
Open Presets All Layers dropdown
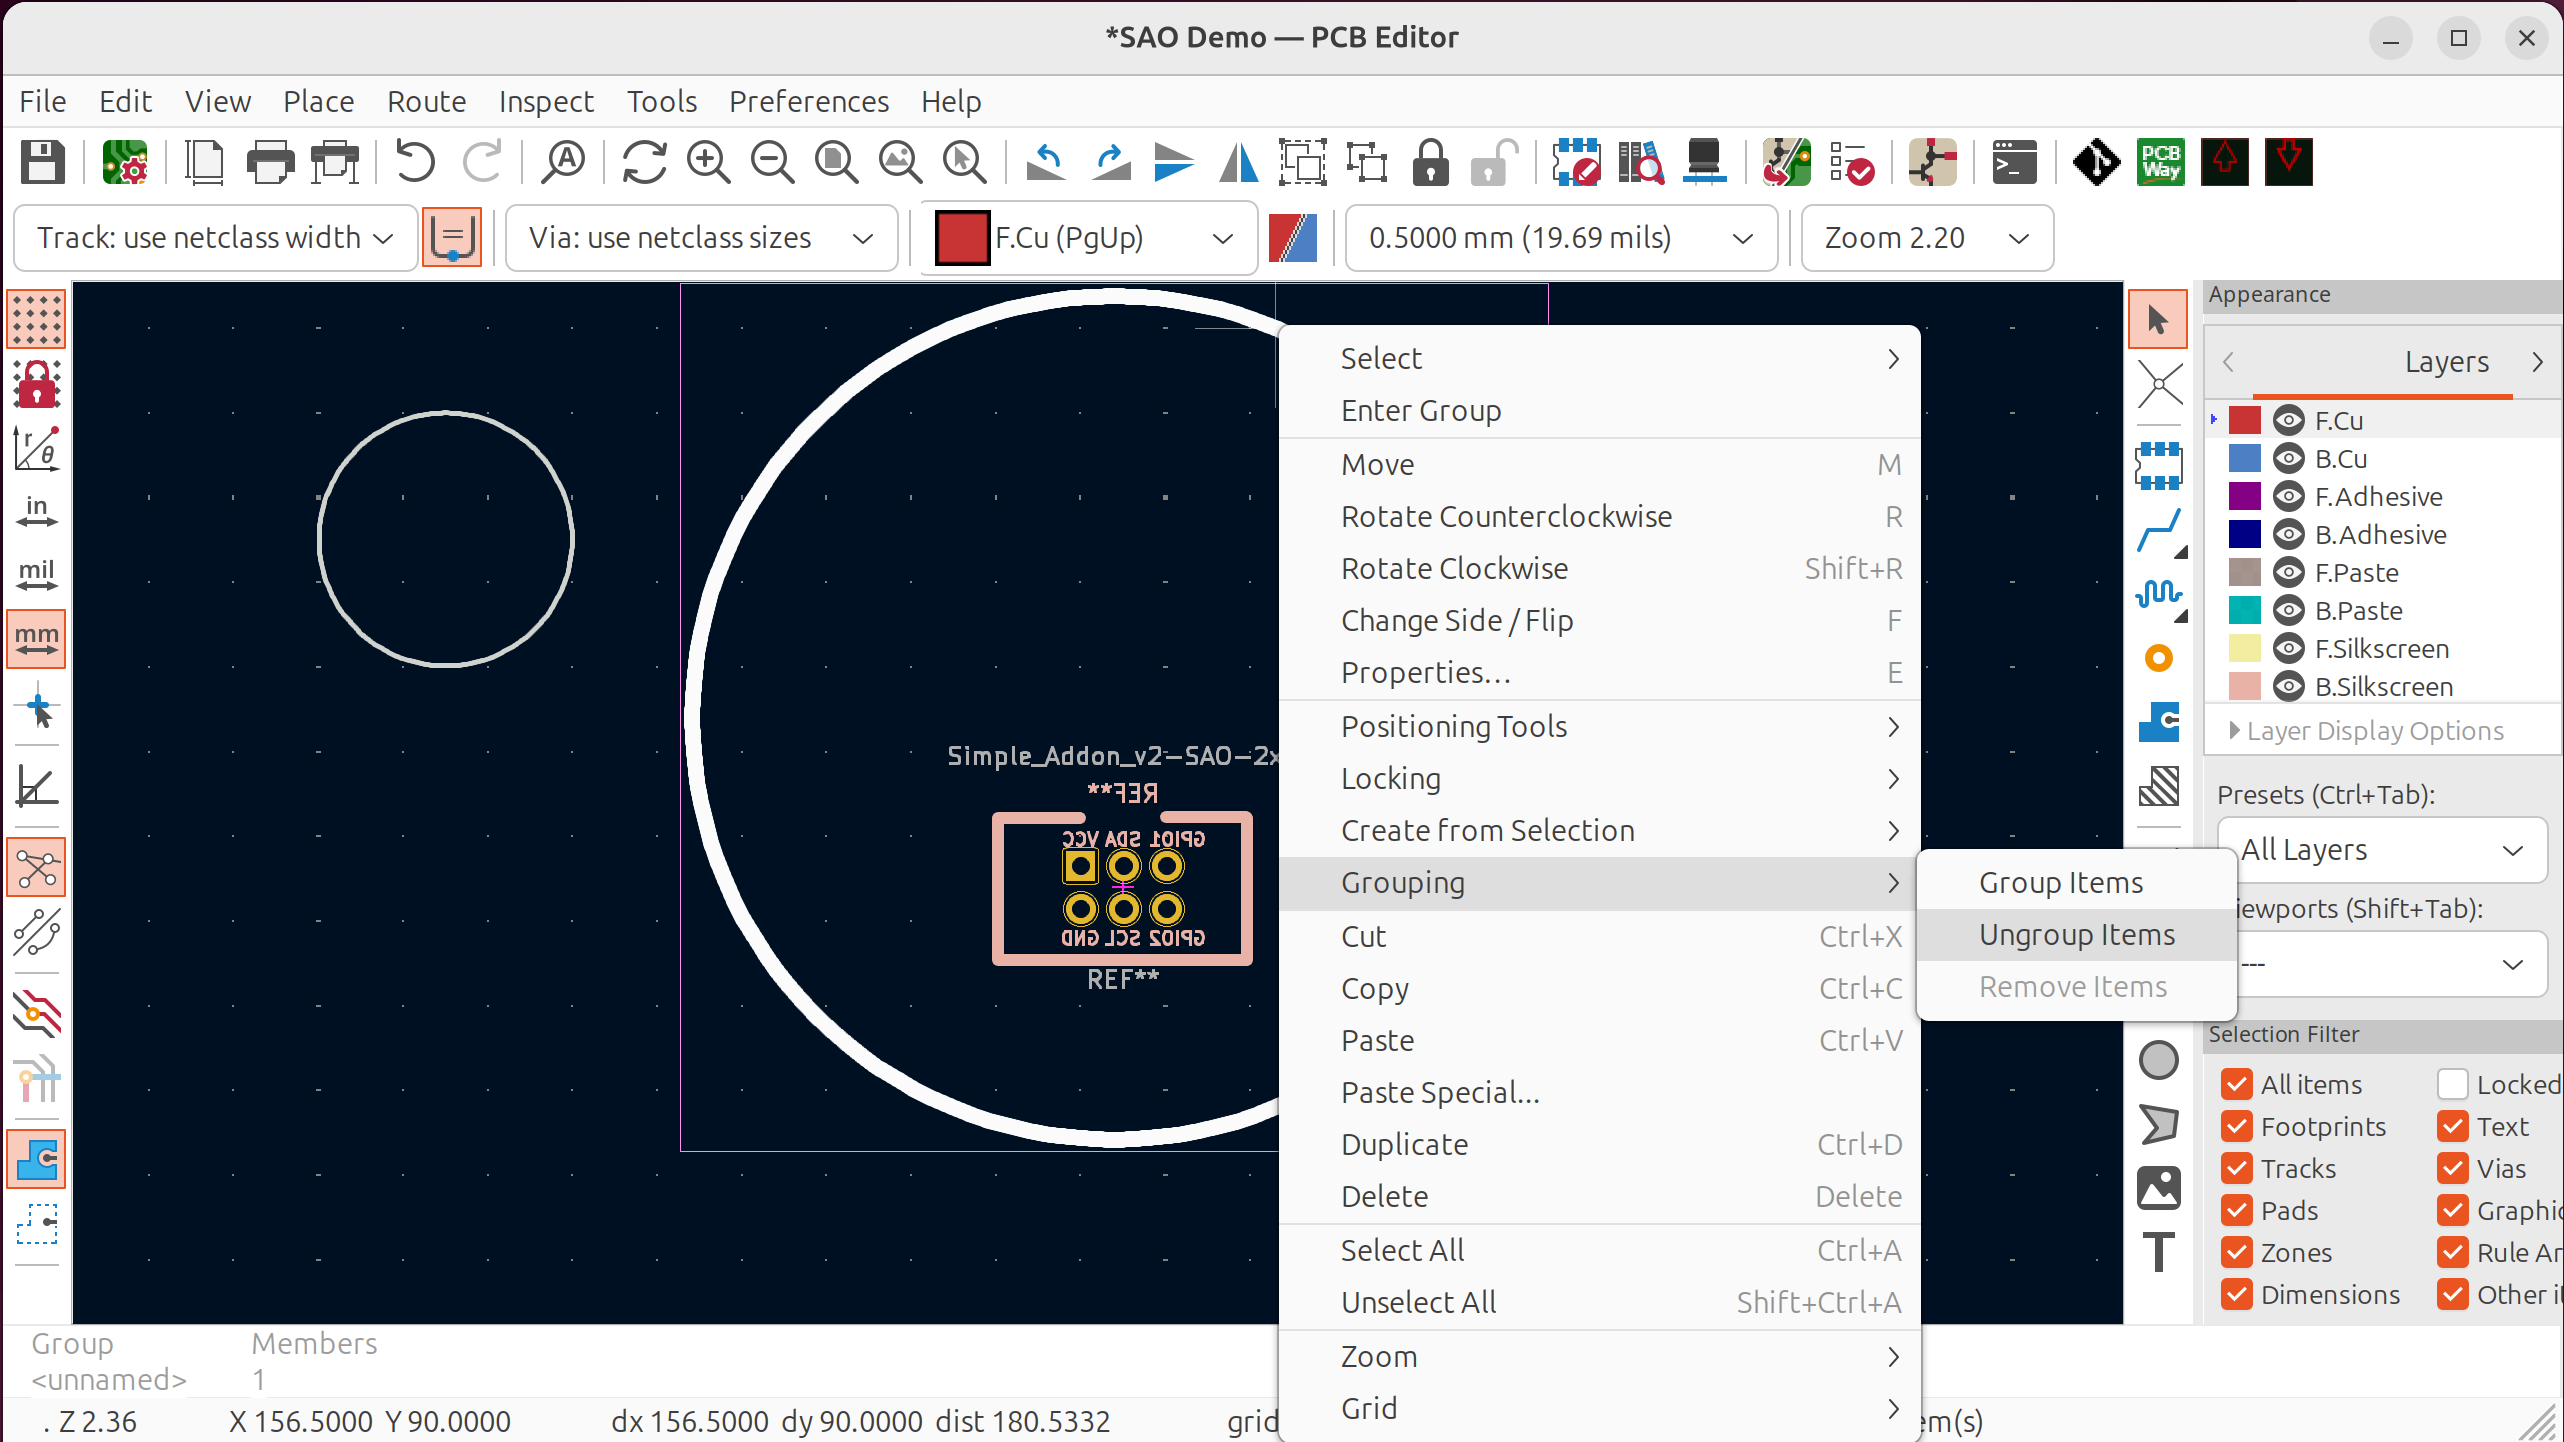(2381, 850)
